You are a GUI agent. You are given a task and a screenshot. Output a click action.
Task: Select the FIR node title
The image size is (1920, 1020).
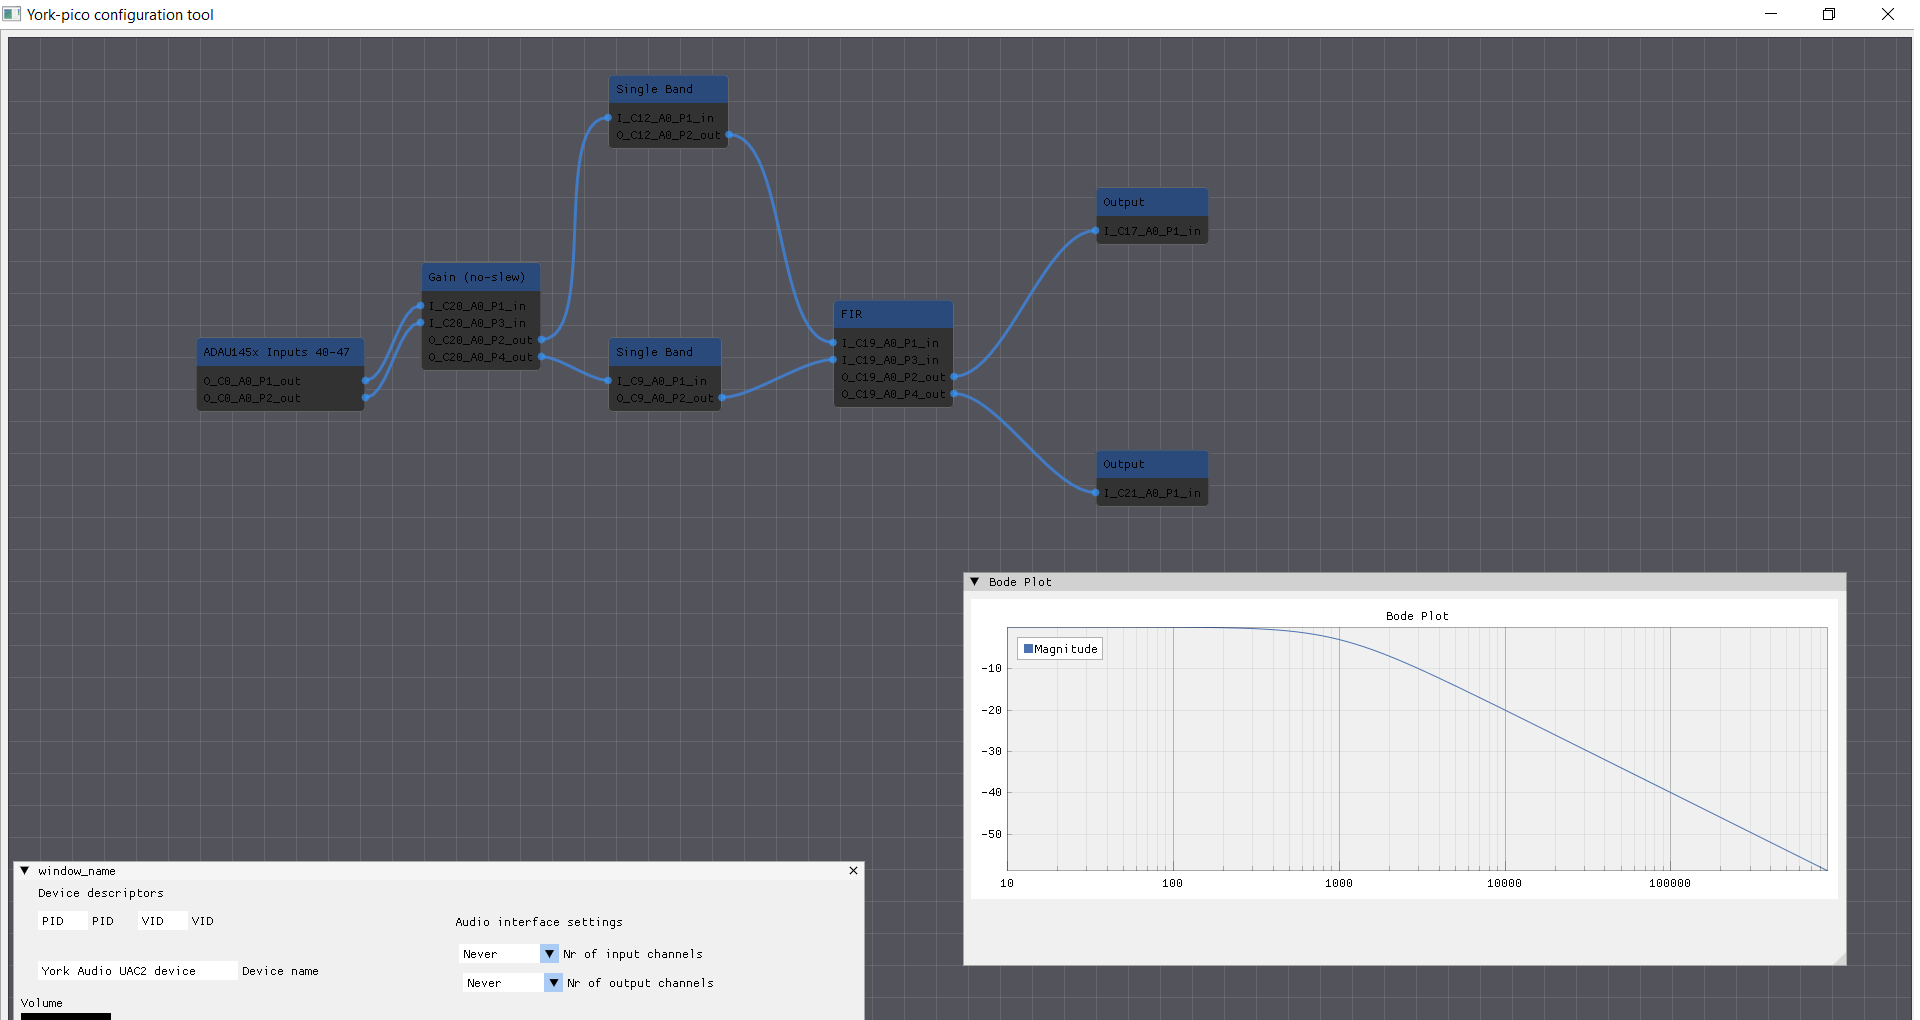click(x=893, y=314)
